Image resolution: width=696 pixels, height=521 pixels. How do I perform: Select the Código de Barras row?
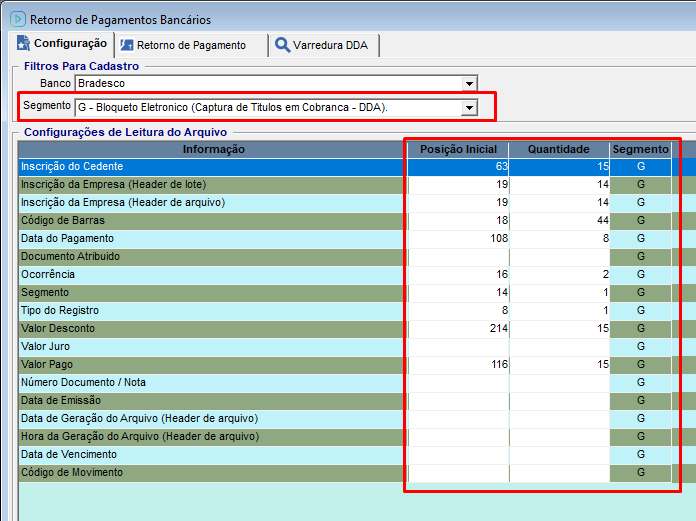(x=212, y=221)
